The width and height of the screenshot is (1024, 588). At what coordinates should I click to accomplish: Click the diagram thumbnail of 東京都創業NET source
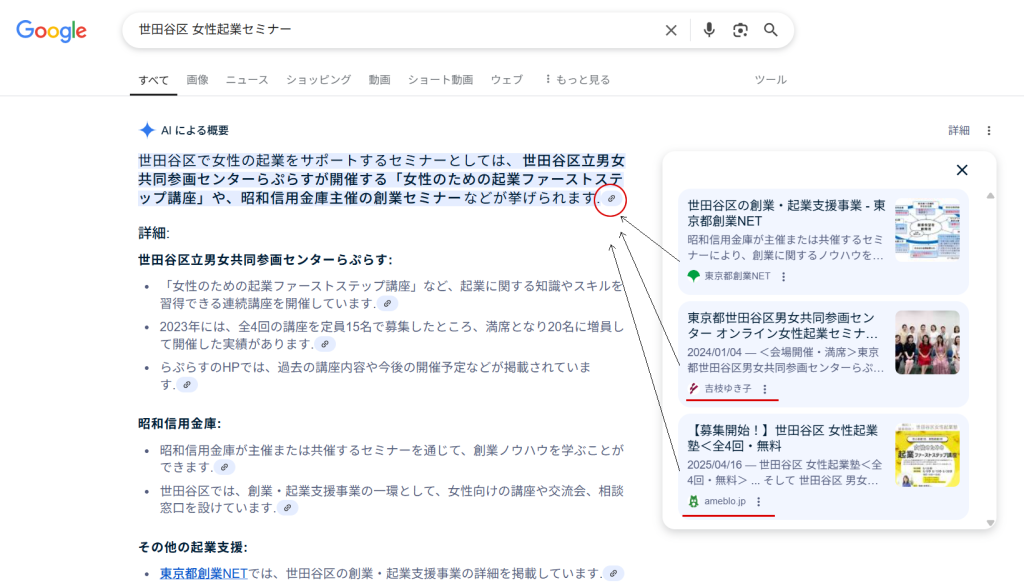pyautogui.click(x=927, y=230)
